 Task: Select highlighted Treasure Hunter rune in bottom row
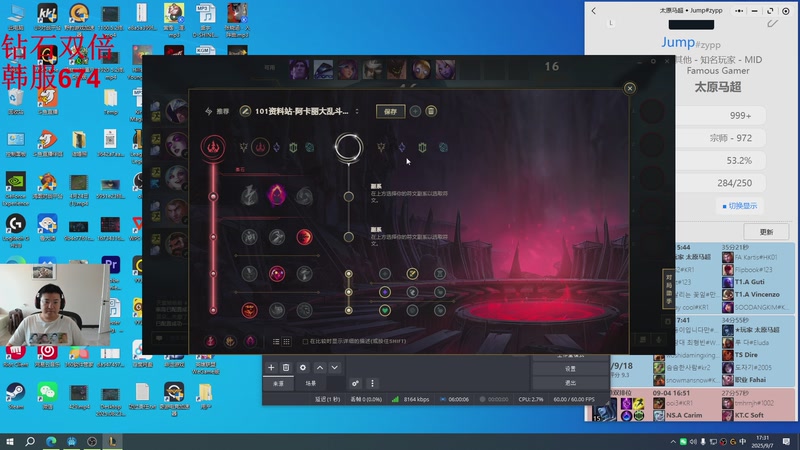click(x=249, y=310)
